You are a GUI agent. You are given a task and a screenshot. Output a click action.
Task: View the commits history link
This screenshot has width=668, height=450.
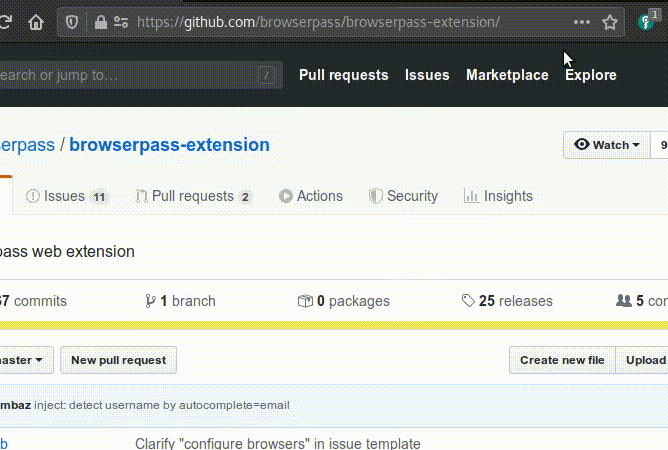[33, 301]
